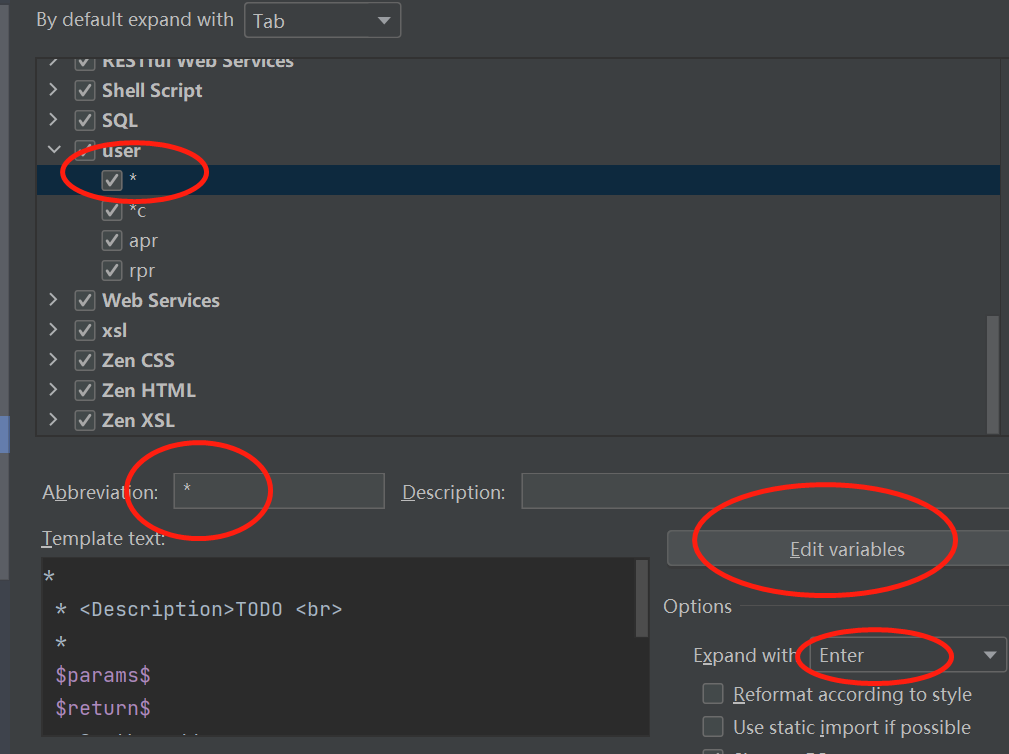This screenshot has height=754, width=1009.
Task: Select the Zen CSS group label
Action: [138, 360]
